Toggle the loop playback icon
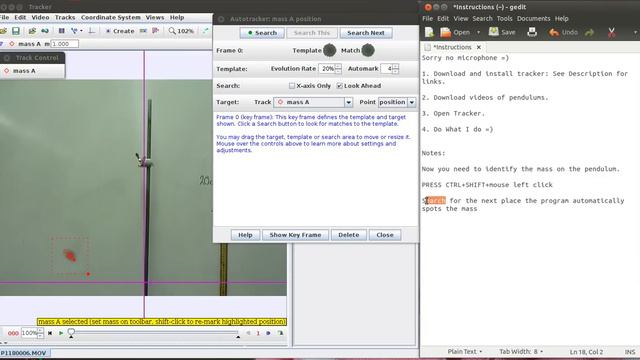This screenshot has height=360, width=640. (x=280, y=333)
